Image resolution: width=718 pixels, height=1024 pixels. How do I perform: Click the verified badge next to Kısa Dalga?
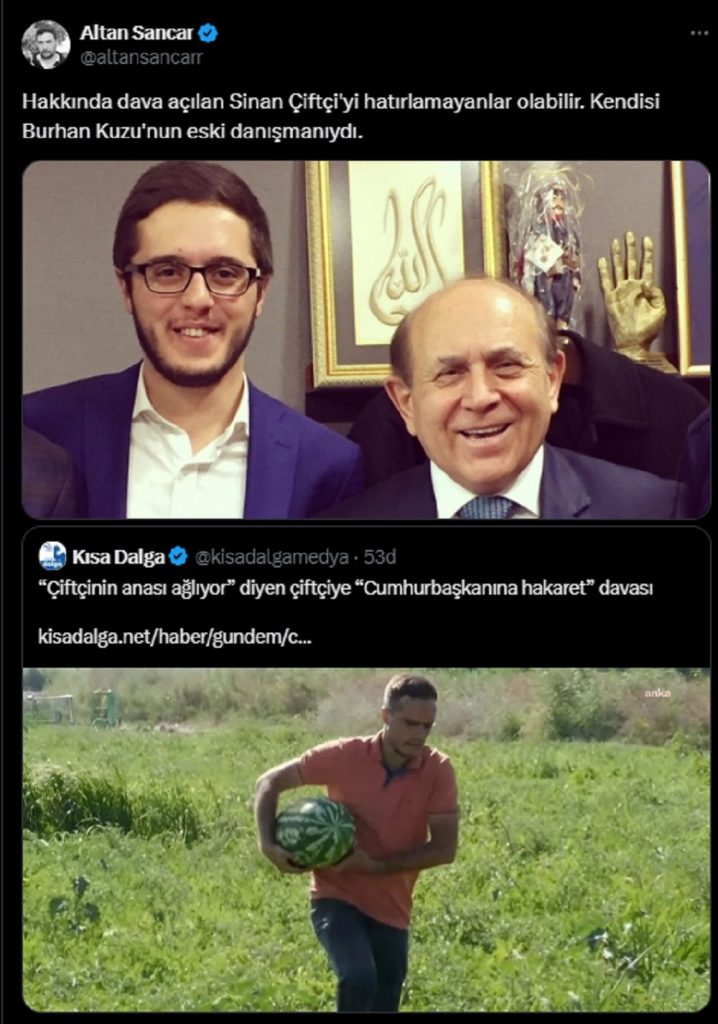pyautogui.click(x=178, y=557)
